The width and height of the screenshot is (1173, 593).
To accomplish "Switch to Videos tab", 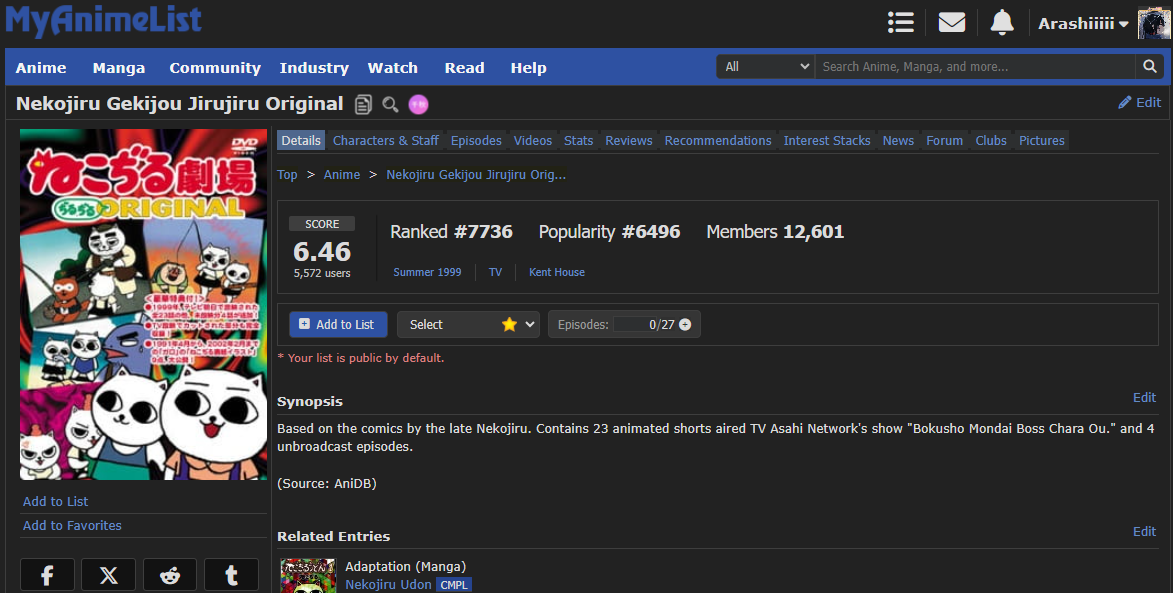I will pos(533,141).
